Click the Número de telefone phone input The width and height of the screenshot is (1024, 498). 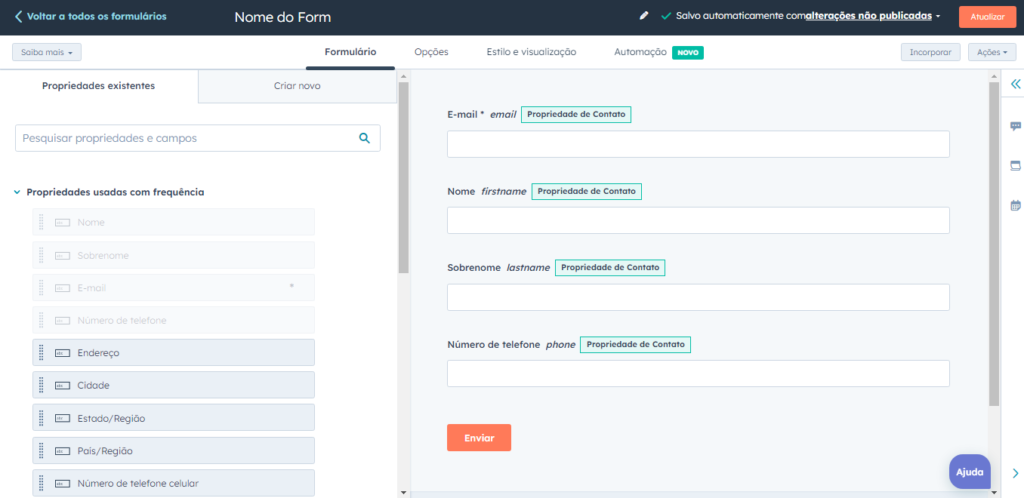698,373
